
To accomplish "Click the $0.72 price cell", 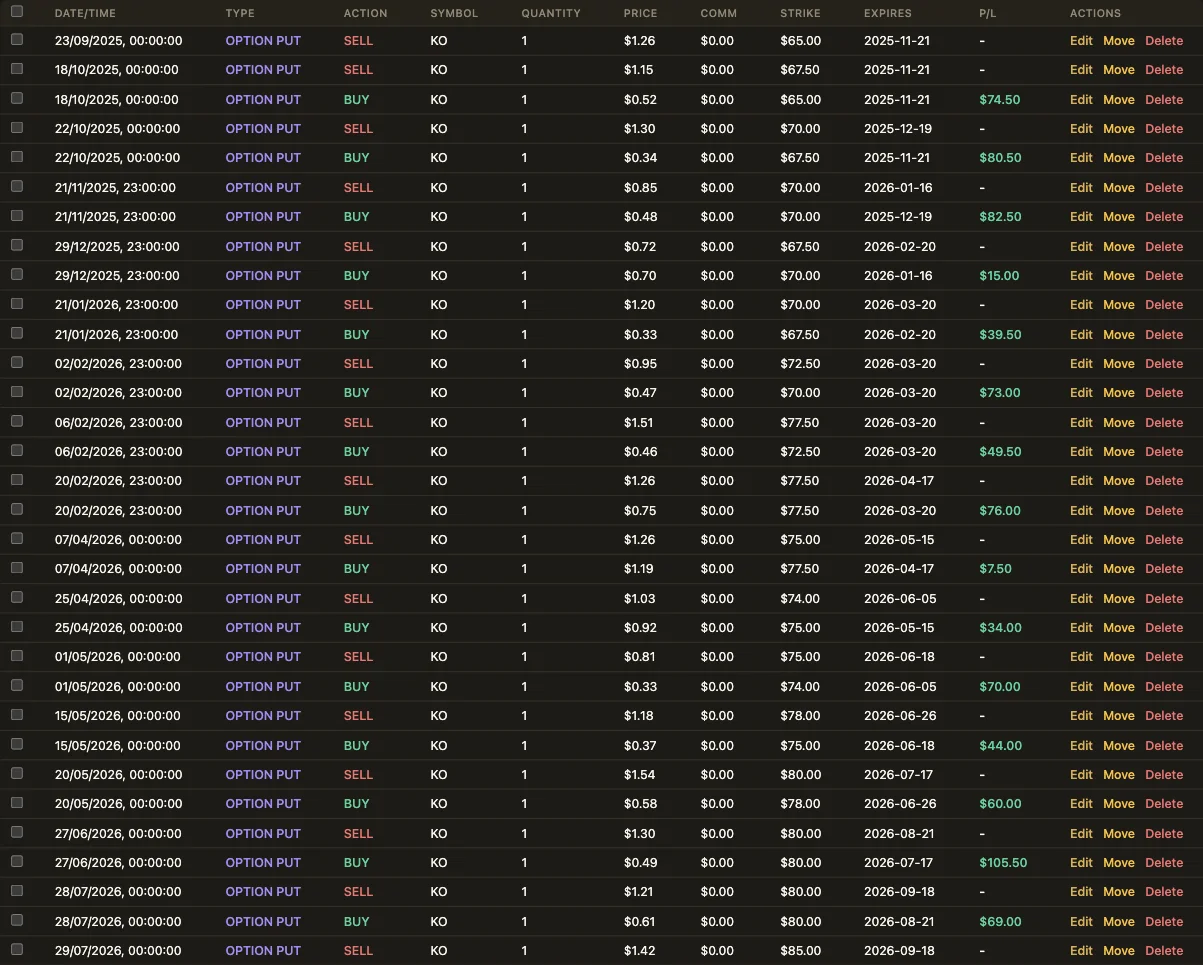I will [640, 246].
